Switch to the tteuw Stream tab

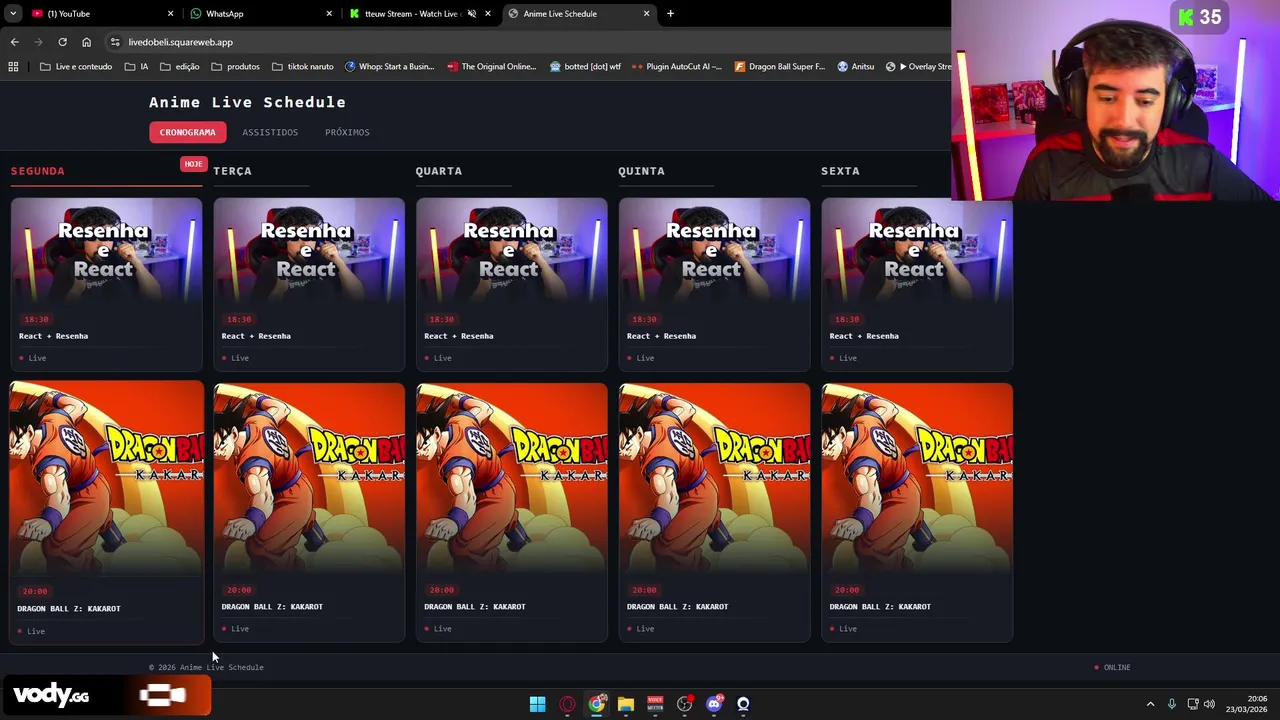(x=420, y=14)
